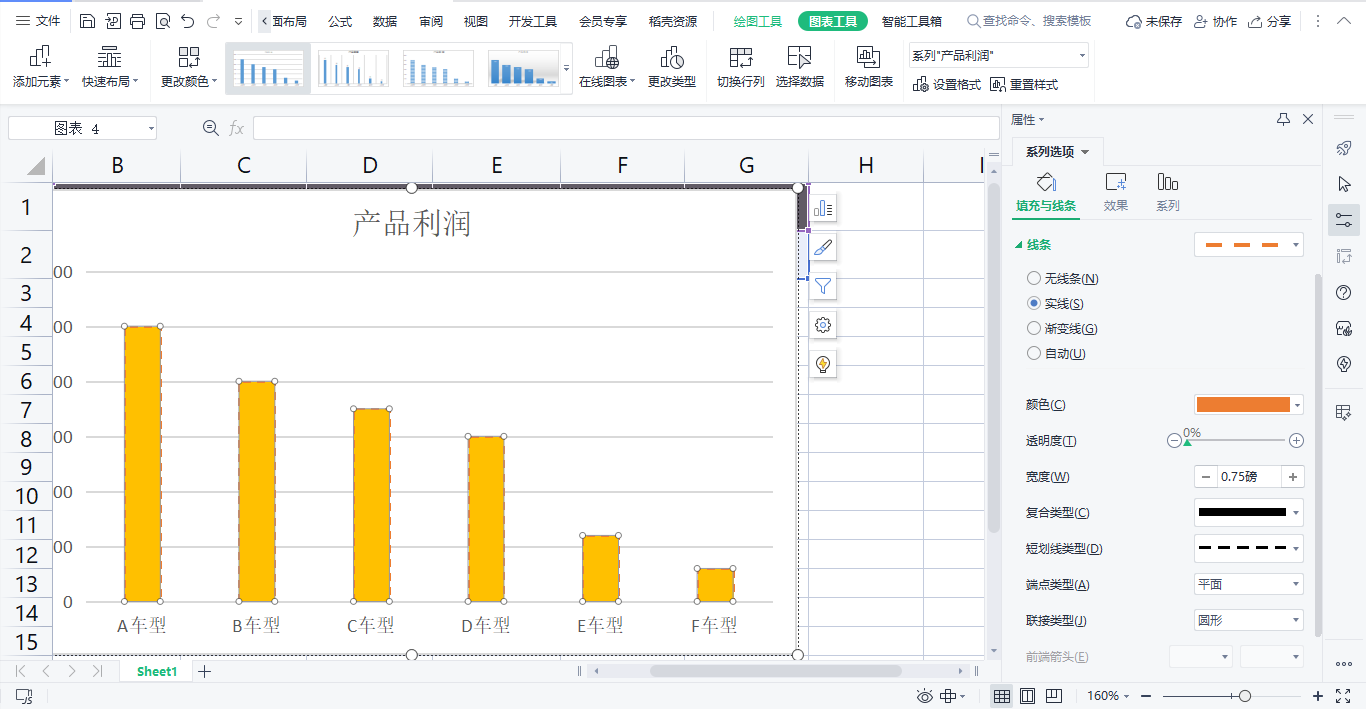Image resolution: width=1366 pixels, height=709 pixels.
Task: Add a new sheet with plus button
Action: [205, 671]
